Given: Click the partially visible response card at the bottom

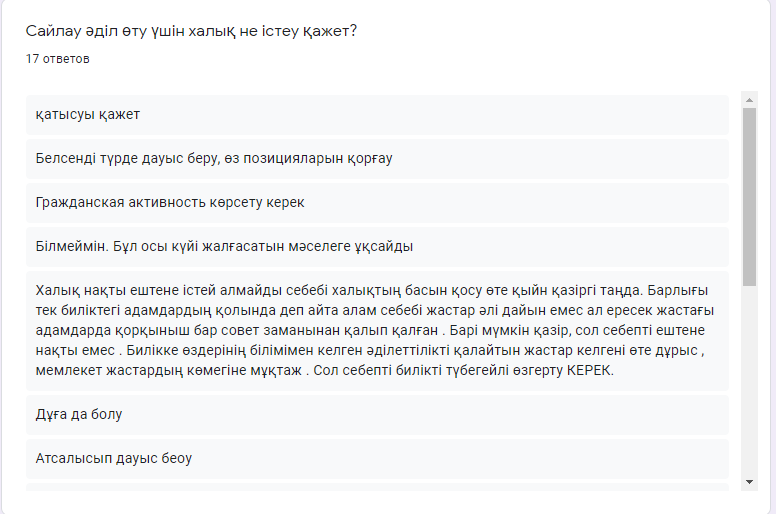Looking at the screenshot, I should point(377,487).
